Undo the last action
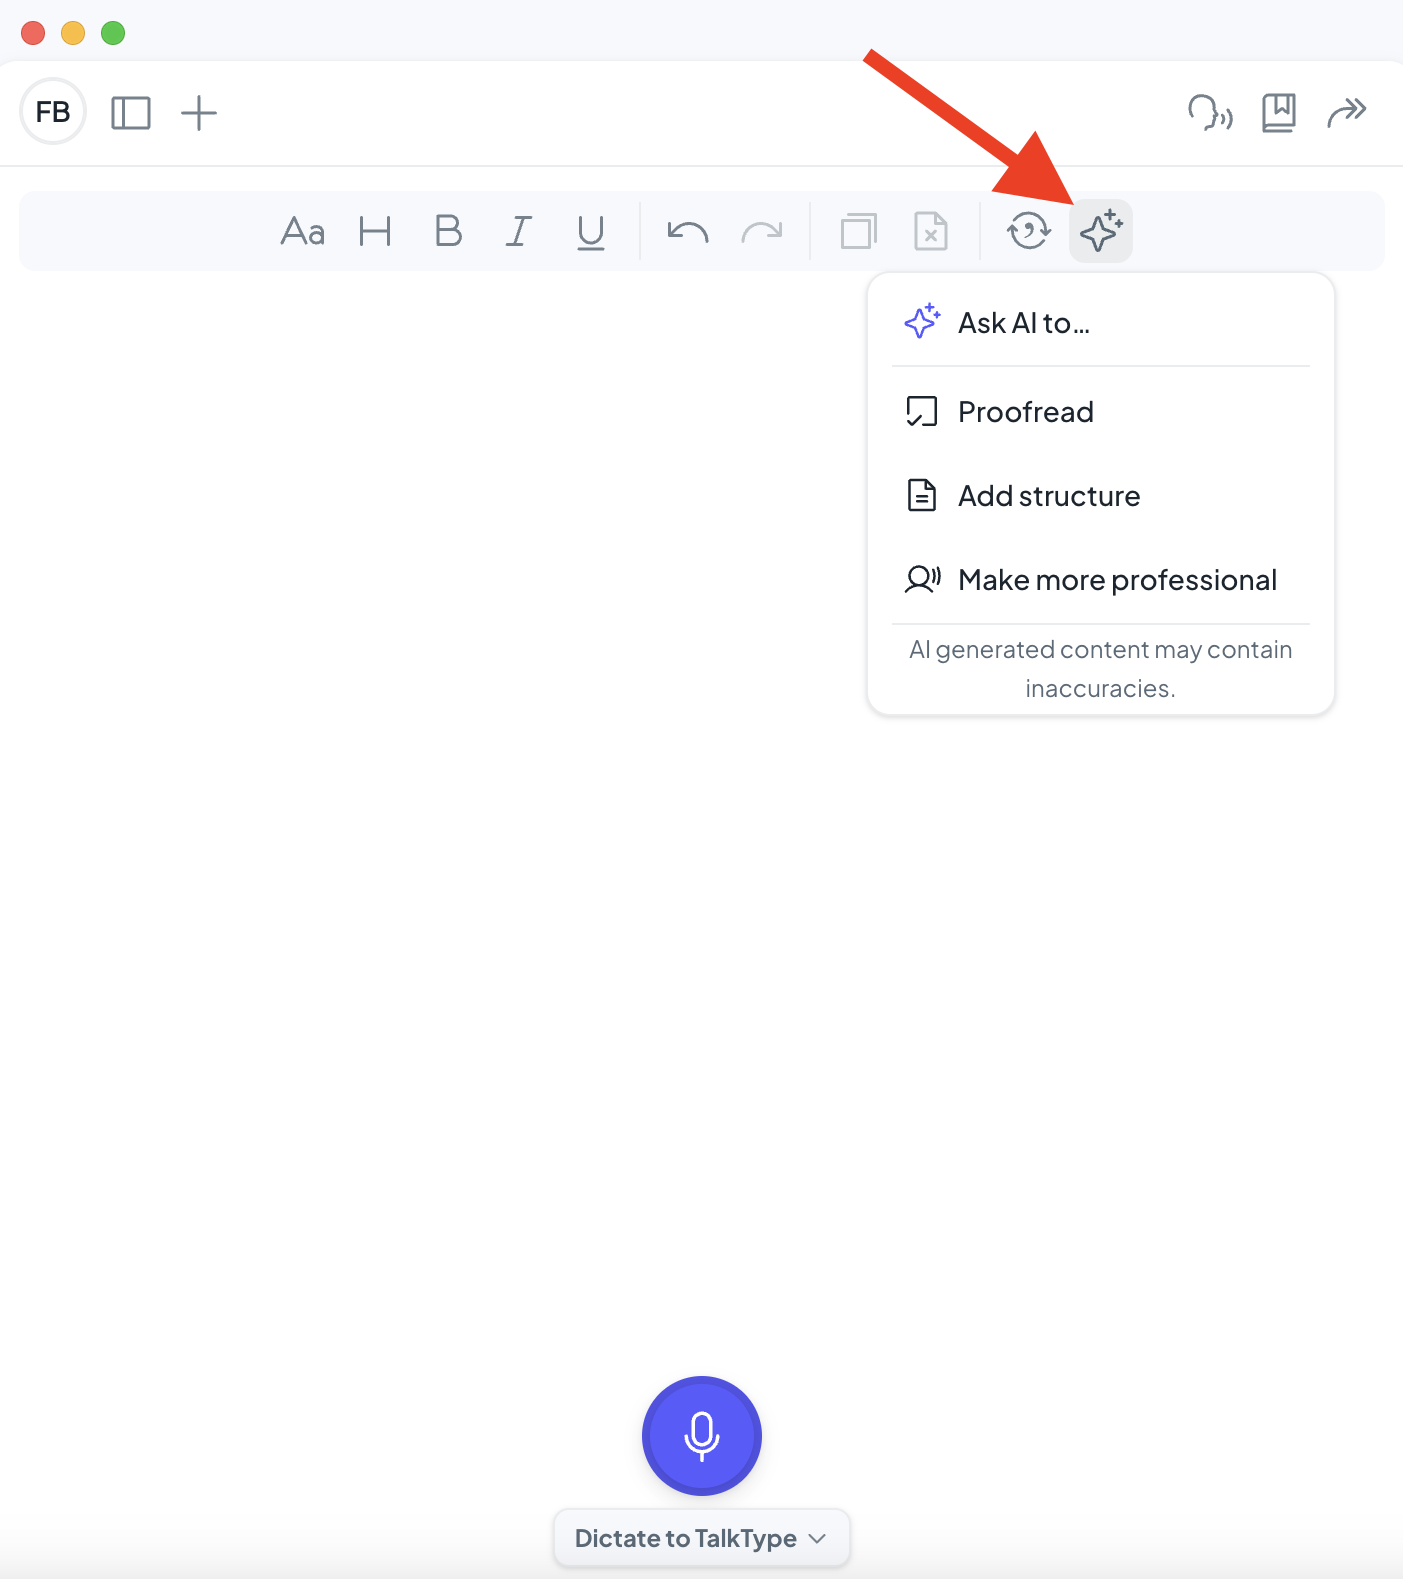The image size is (1403, 1579). point(688,231)
